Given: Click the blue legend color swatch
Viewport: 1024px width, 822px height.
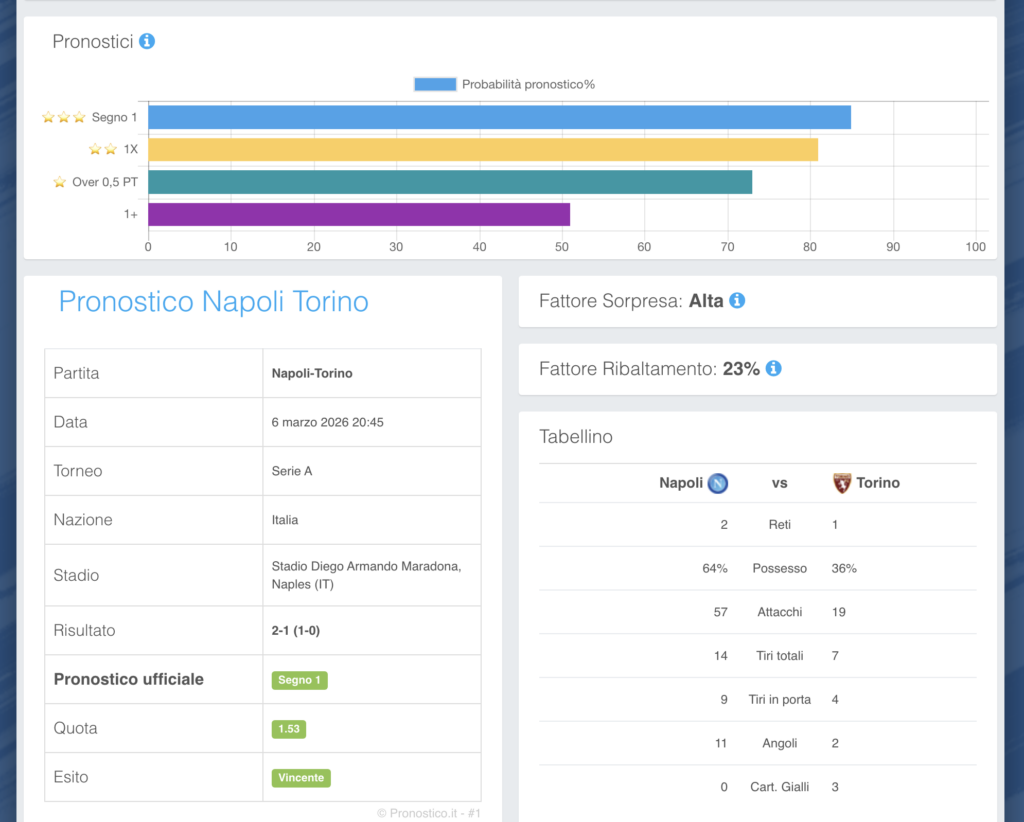Looking at the screenshot, I should 435,84.
